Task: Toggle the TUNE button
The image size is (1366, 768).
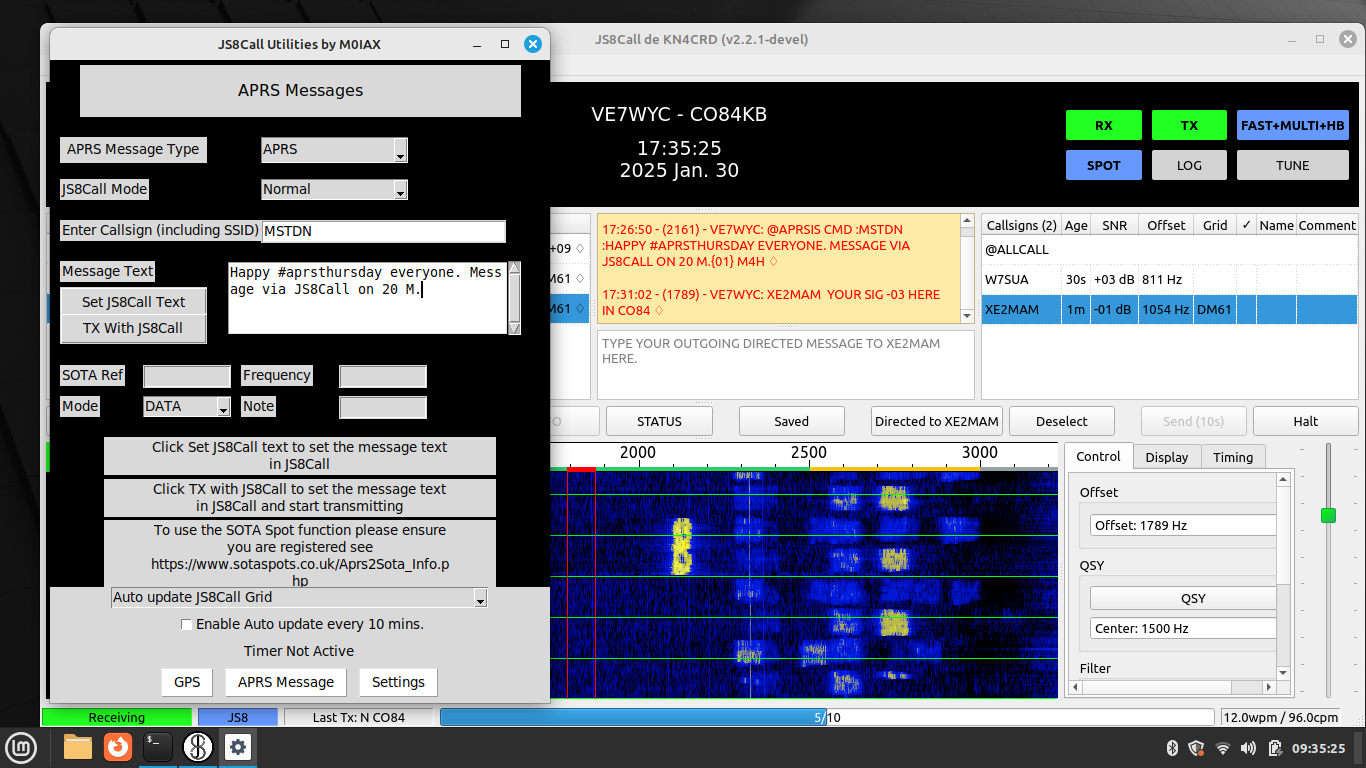Action: [x=1293, y=165]
